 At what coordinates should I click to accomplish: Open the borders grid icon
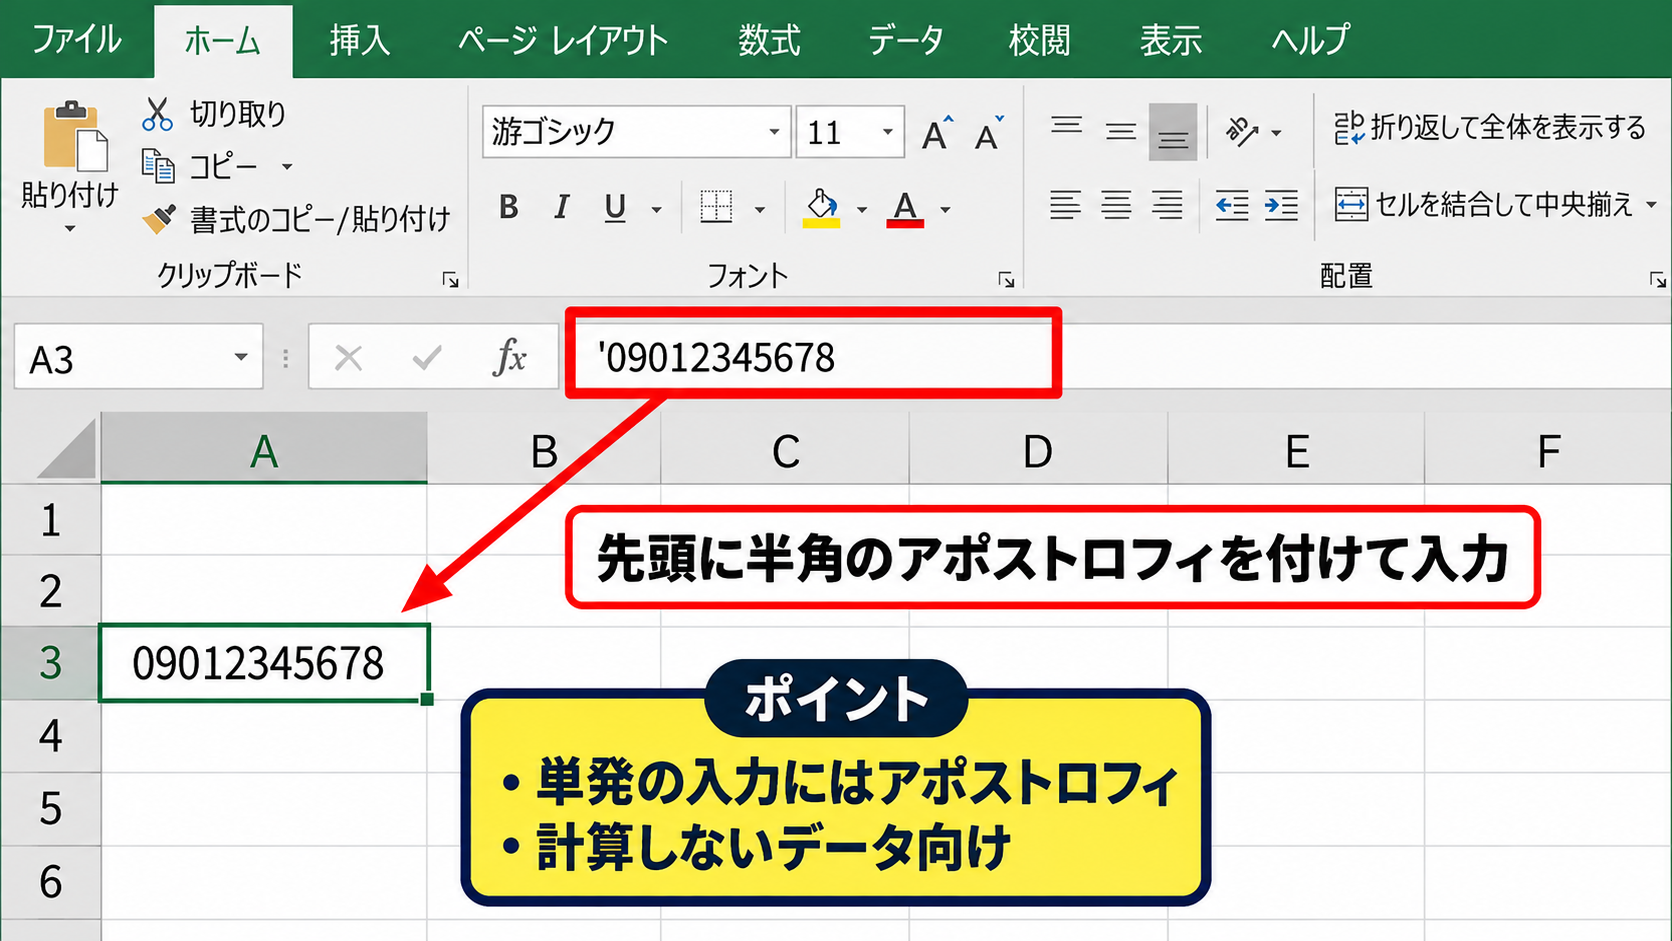click(716, 208)
